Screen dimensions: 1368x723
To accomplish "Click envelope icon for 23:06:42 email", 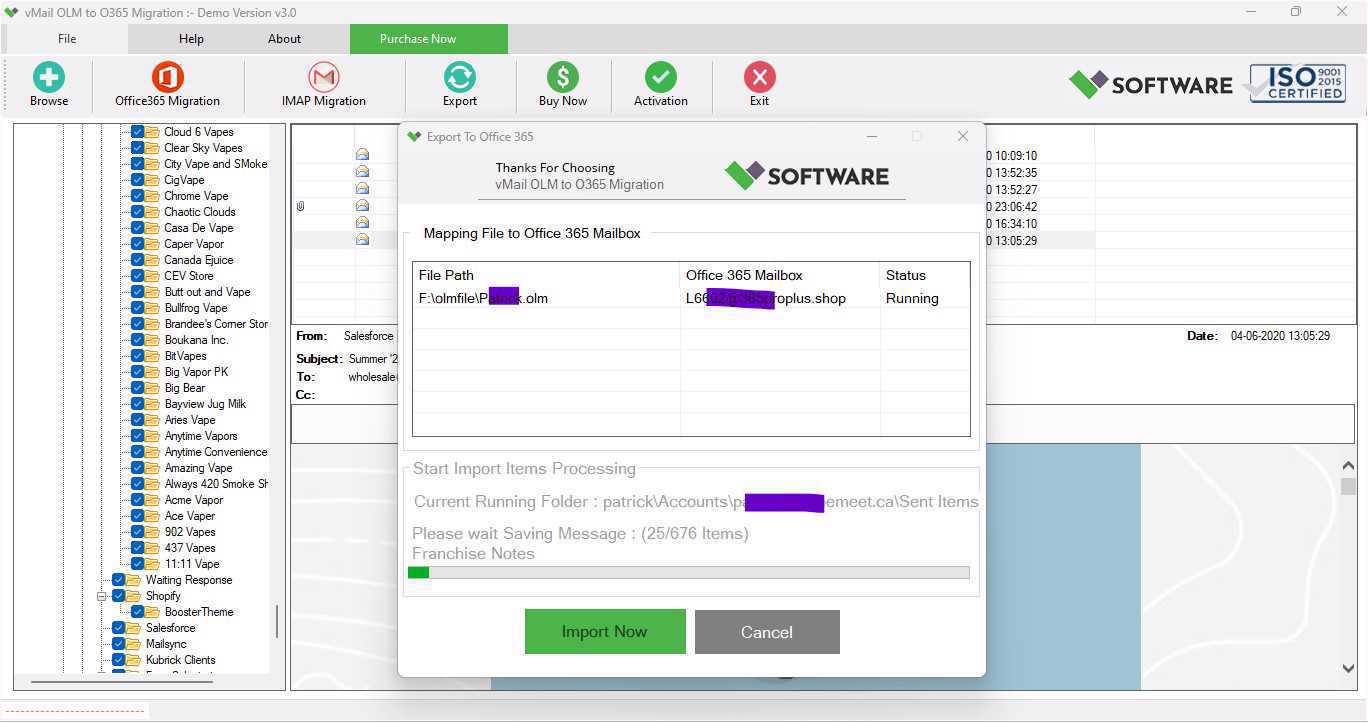I will pos(362,206).
